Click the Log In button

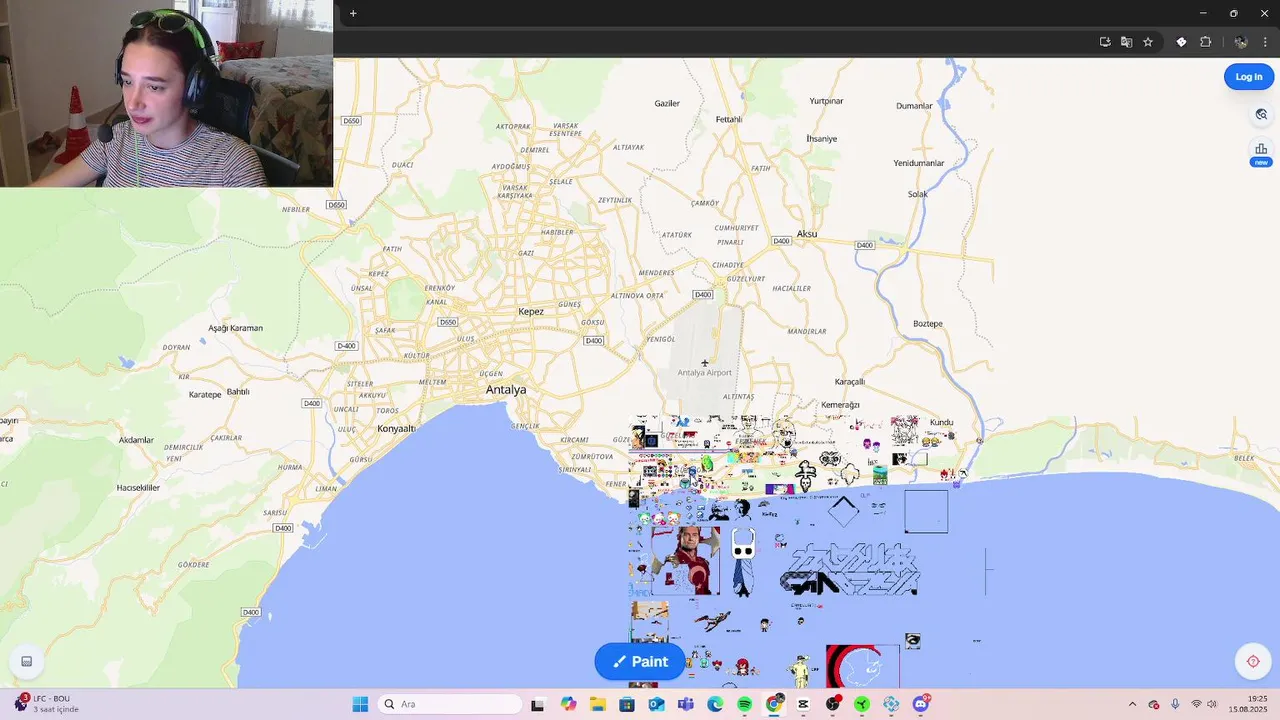click(x=1248, y=77)
